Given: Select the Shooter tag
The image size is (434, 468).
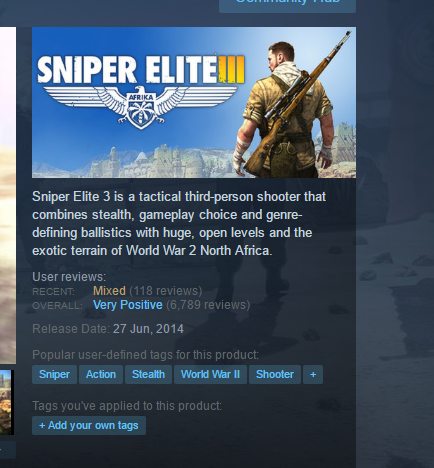Looking at the screenshot, I should click(275, 374).
